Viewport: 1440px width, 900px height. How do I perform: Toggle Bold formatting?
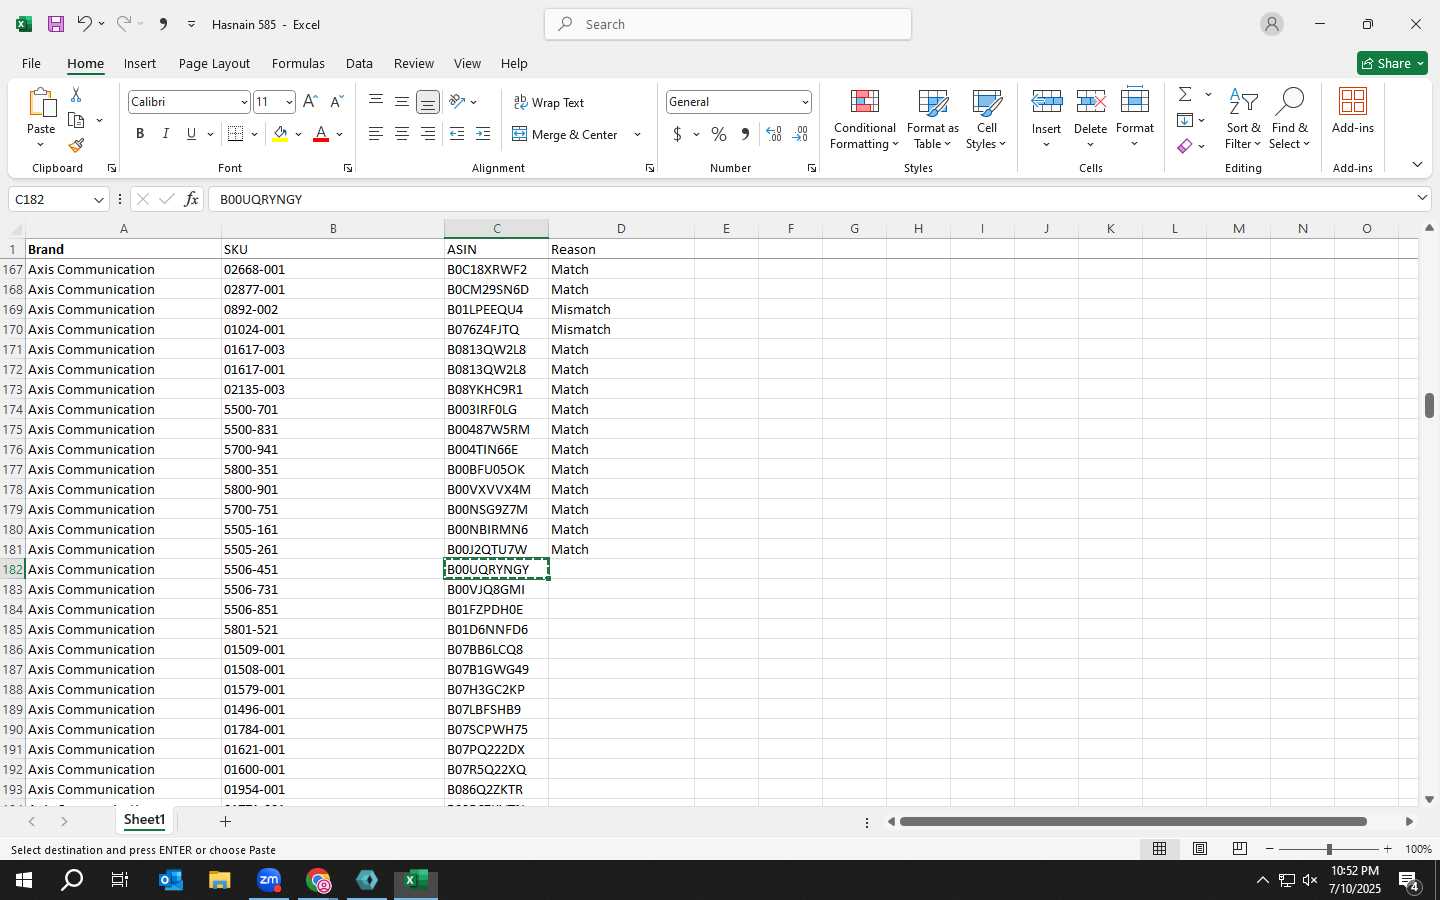pyautogui.click(x=140, y=134)
